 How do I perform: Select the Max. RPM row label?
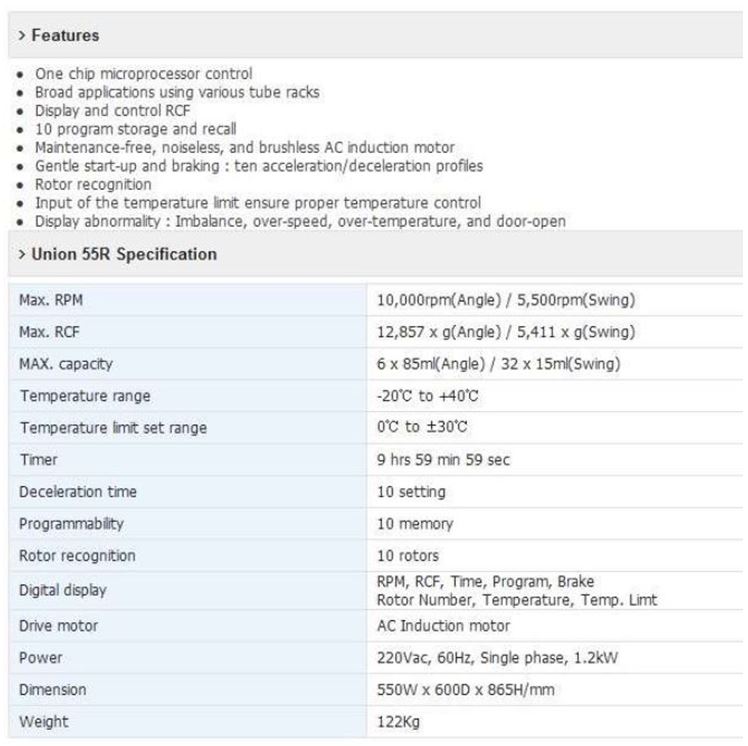coord(52,300)
